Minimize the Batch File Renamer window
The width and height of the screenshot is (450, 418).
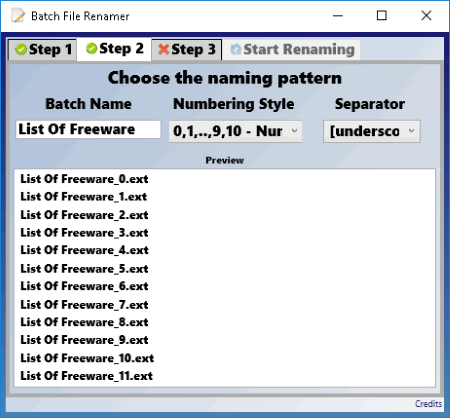338,16
